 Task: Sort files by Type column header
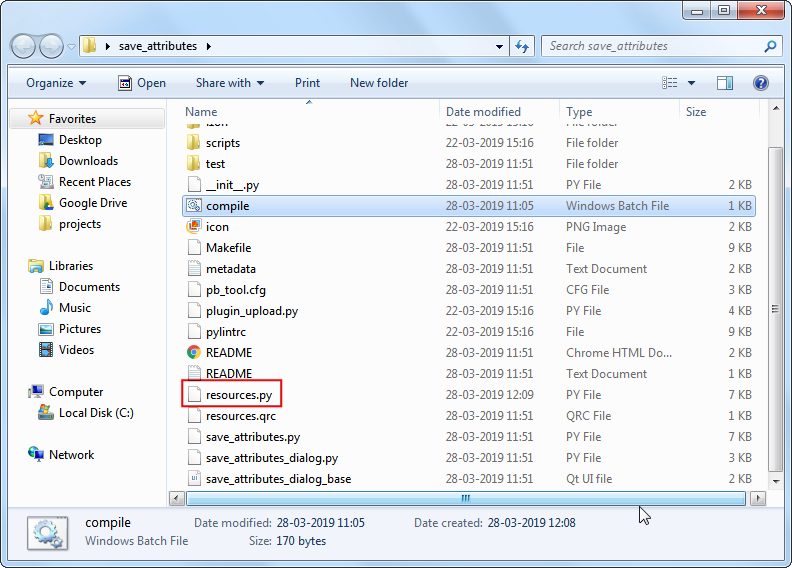[x=579, y=112]
